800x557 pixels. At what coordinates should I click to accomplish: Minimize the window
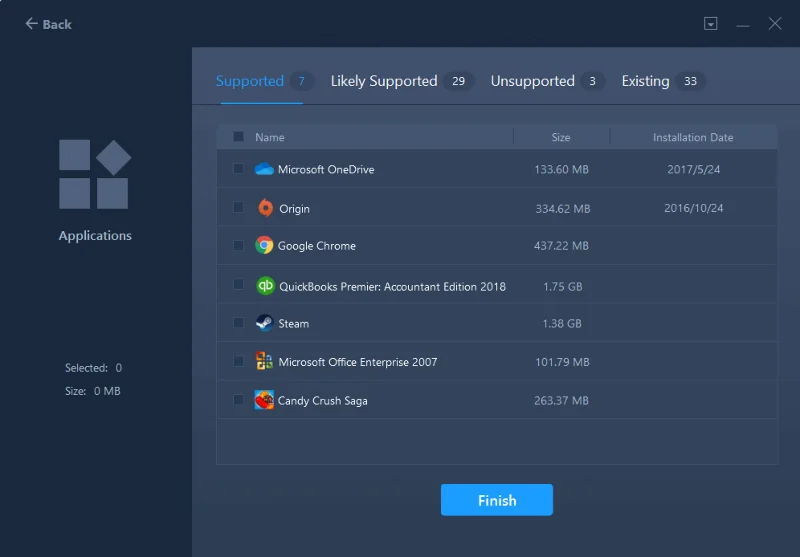tap(742, 24)
